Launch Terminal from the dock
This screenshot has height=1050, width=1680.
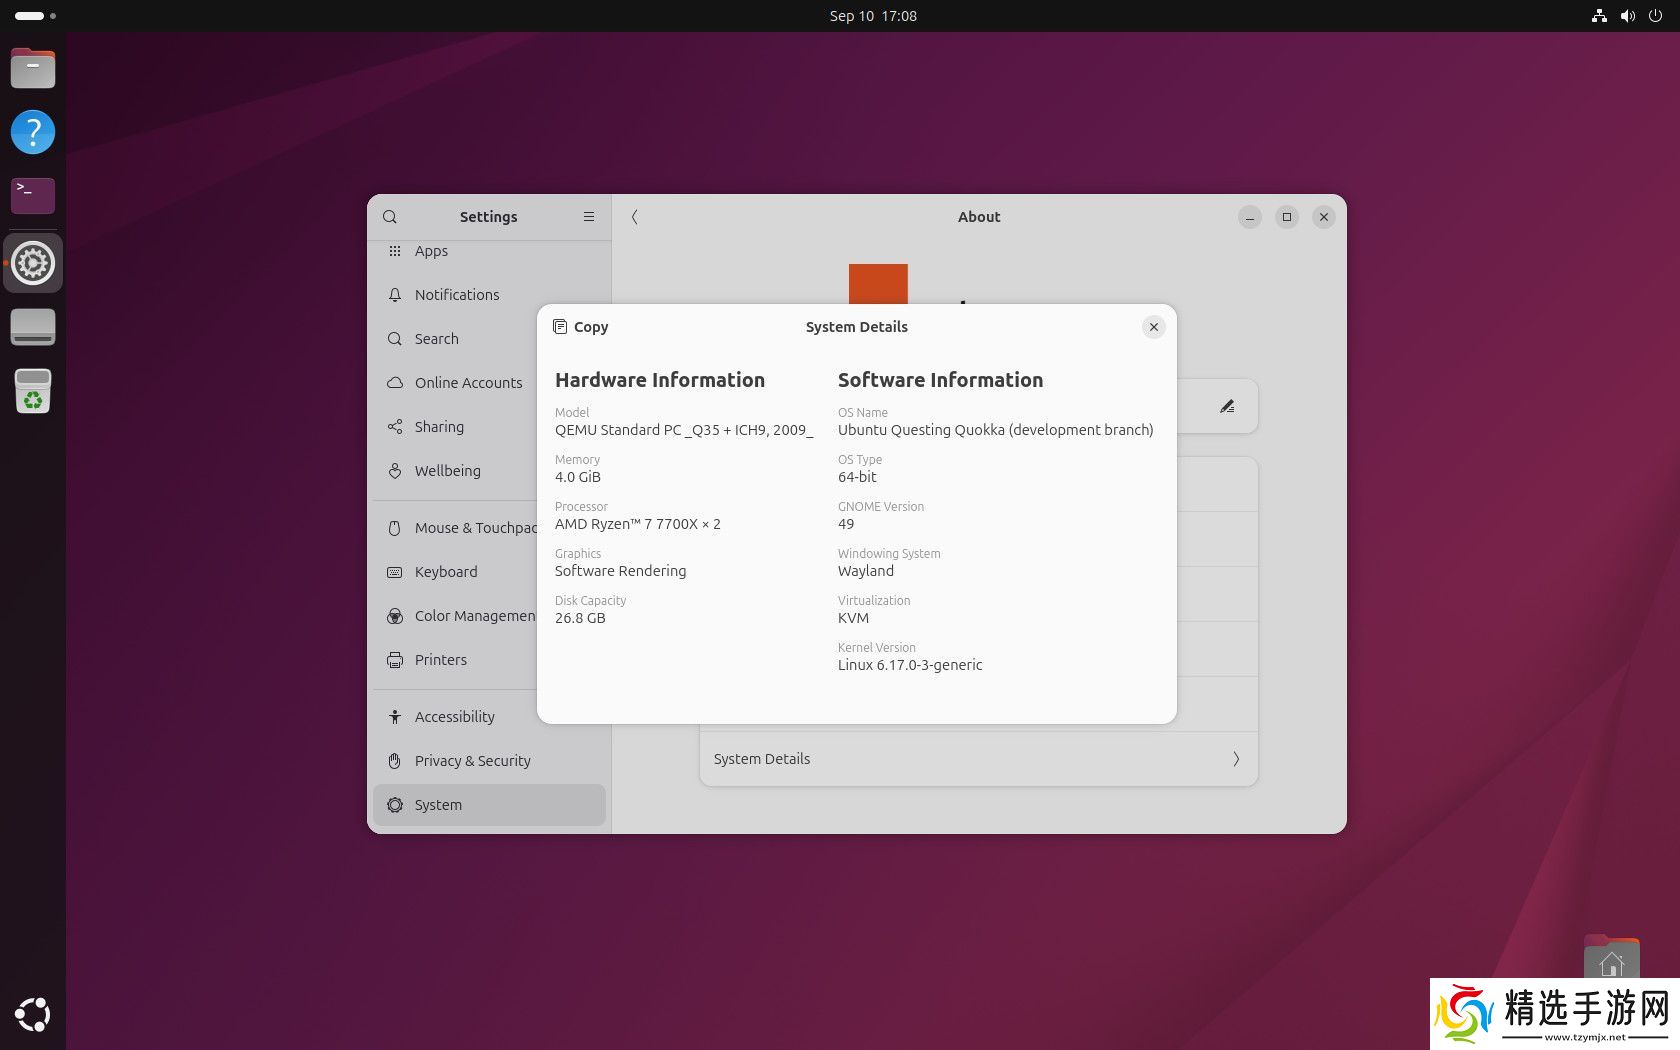coord(33,195)
